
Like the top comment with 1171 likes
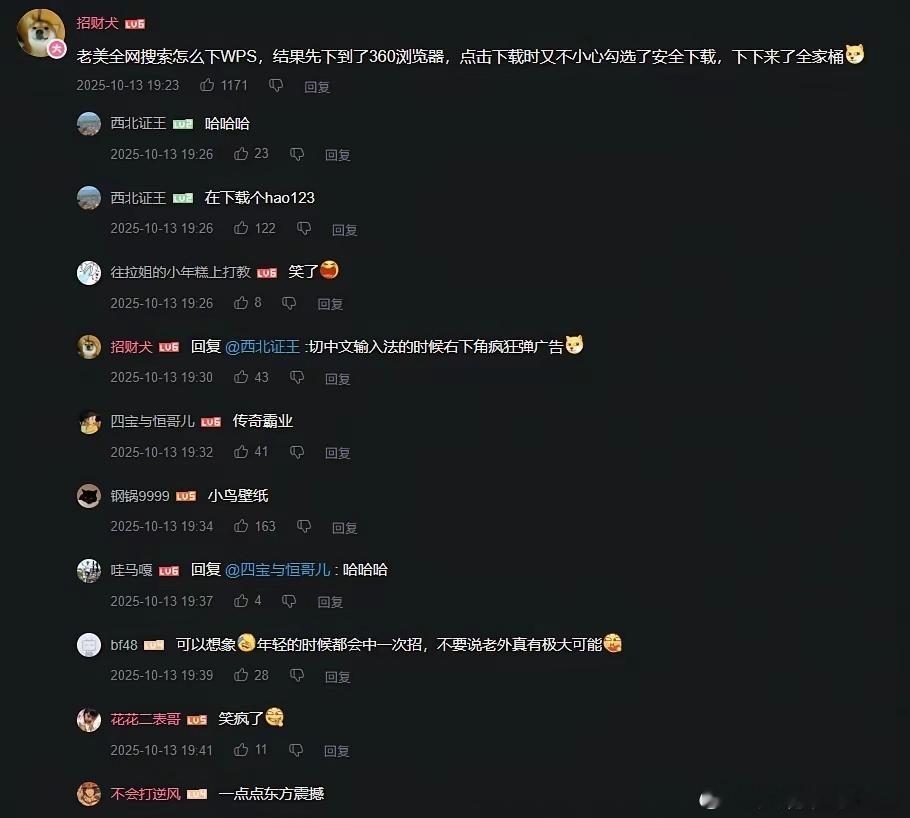[207, 85]
